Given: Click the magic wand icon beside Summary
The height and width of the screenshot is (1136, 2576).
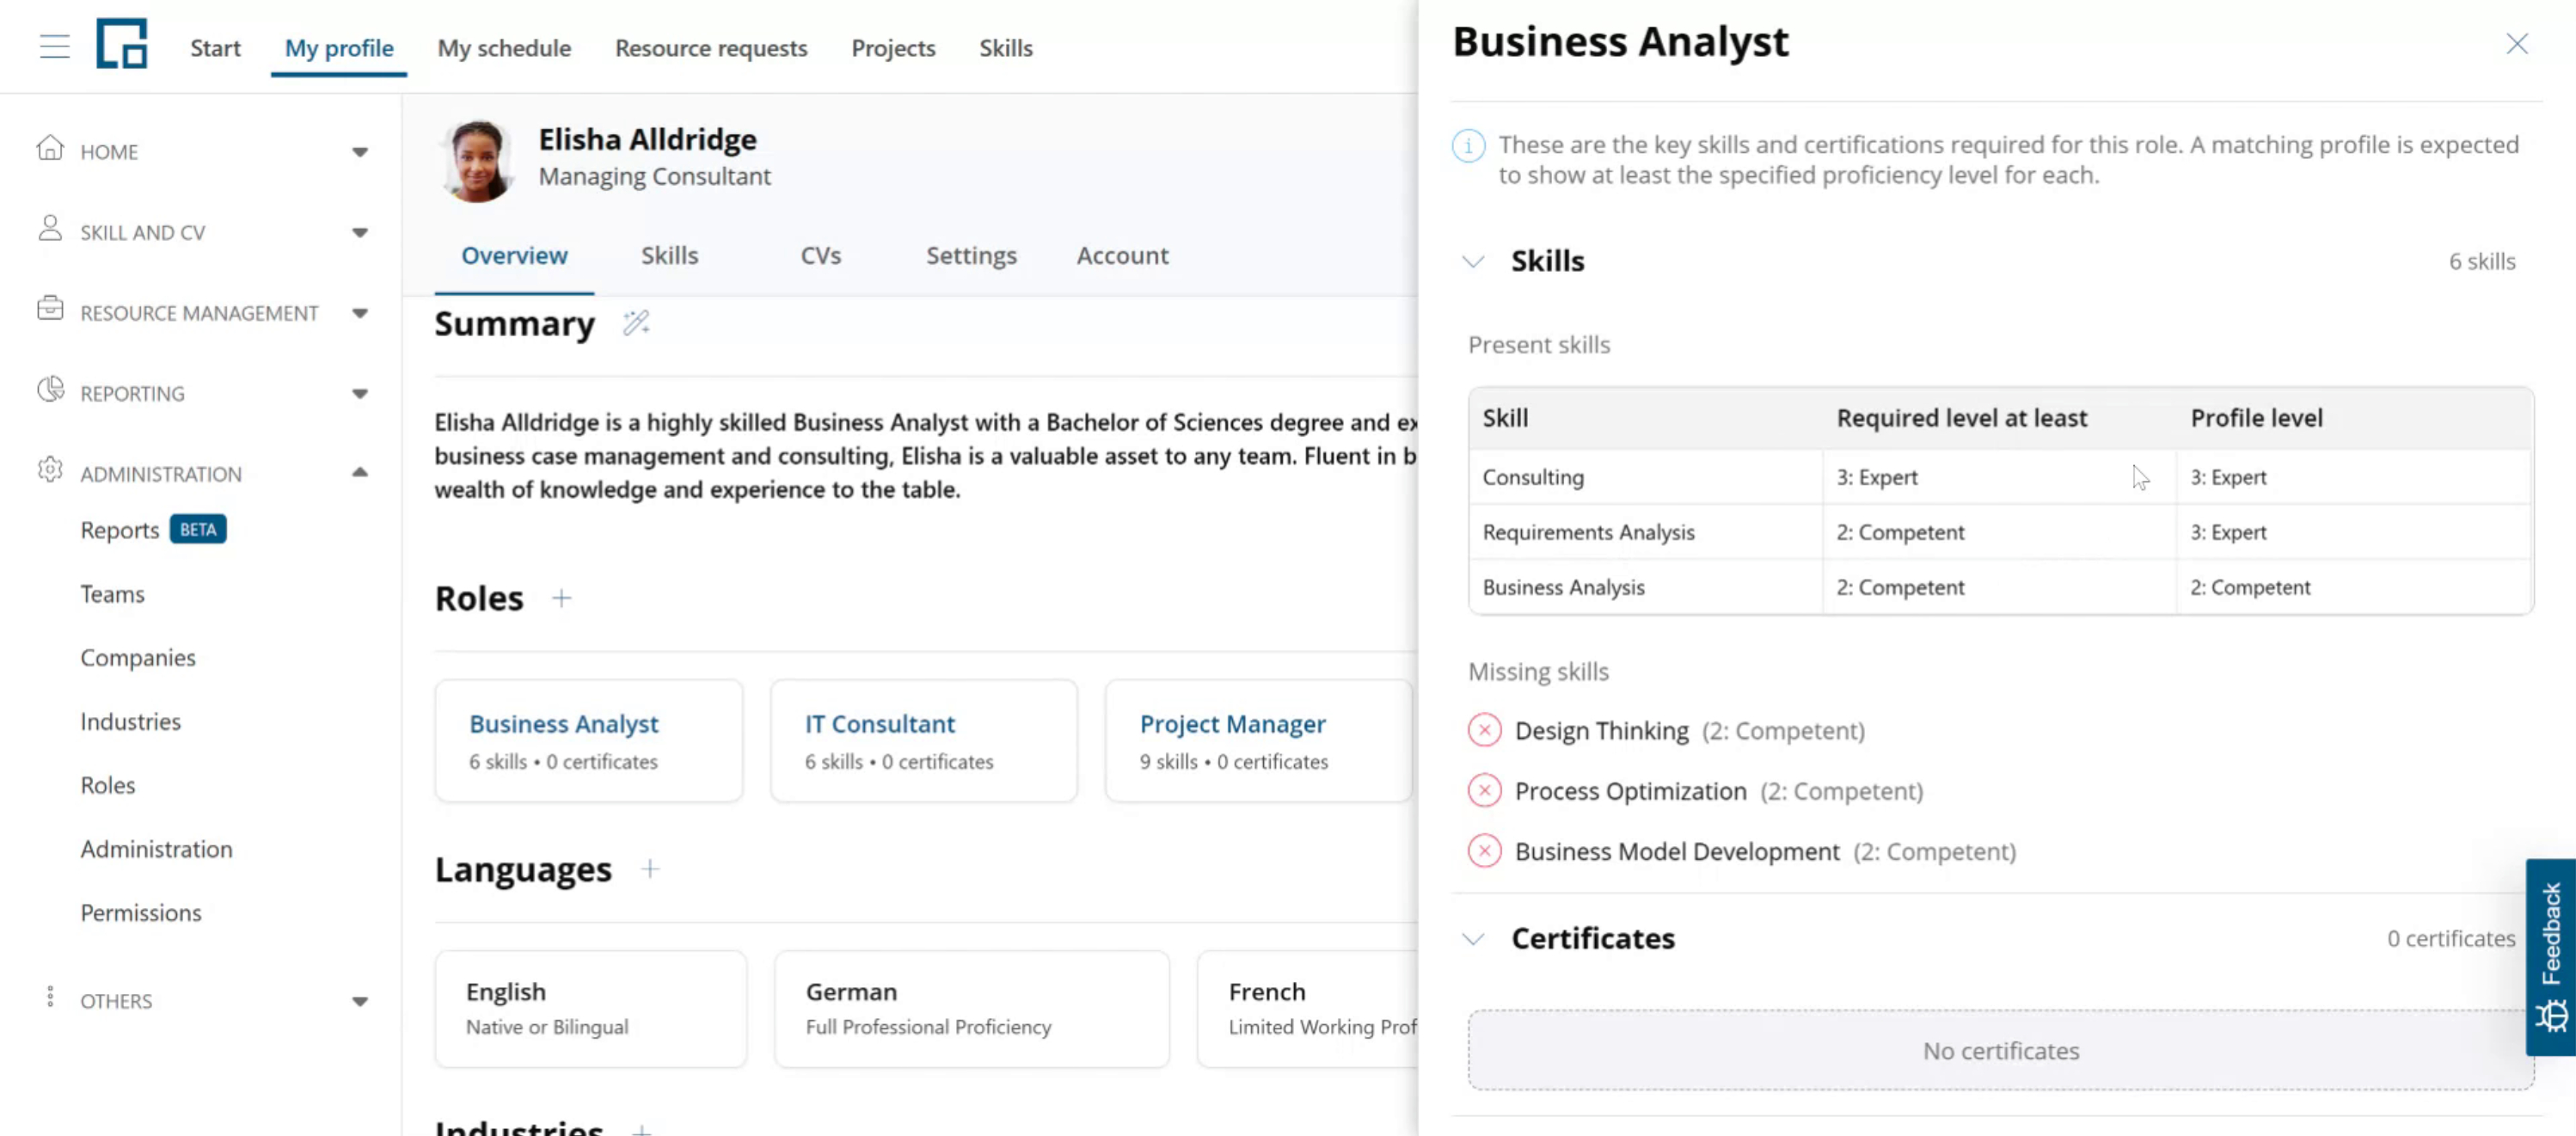Looking at the screenshot, I should tap(636, 322).
